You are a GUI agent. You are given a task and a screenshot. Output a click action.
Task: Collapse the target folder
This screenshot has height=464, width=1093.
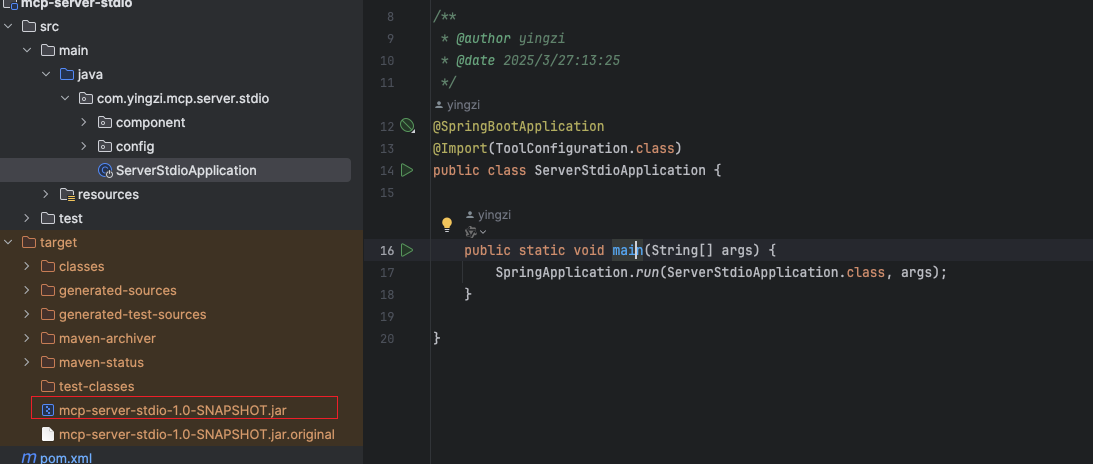8,242
